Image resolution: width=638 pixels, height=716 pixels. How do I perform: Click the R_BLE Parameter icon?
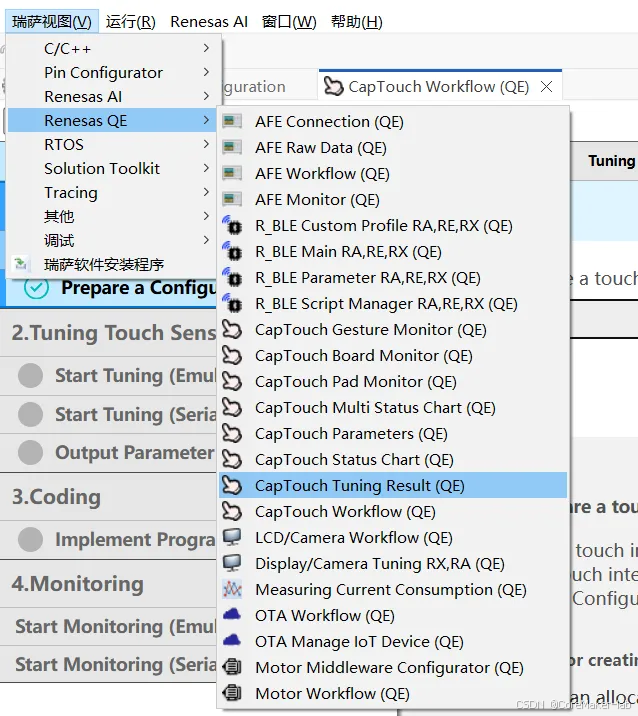tap(232, 277)
